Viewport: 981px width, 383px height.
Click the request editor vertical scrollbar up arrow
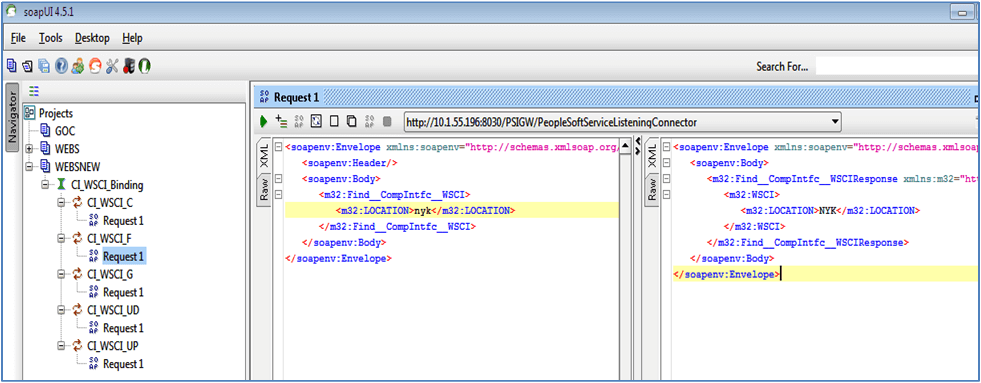pyautogui.click(x=624, y=147)
